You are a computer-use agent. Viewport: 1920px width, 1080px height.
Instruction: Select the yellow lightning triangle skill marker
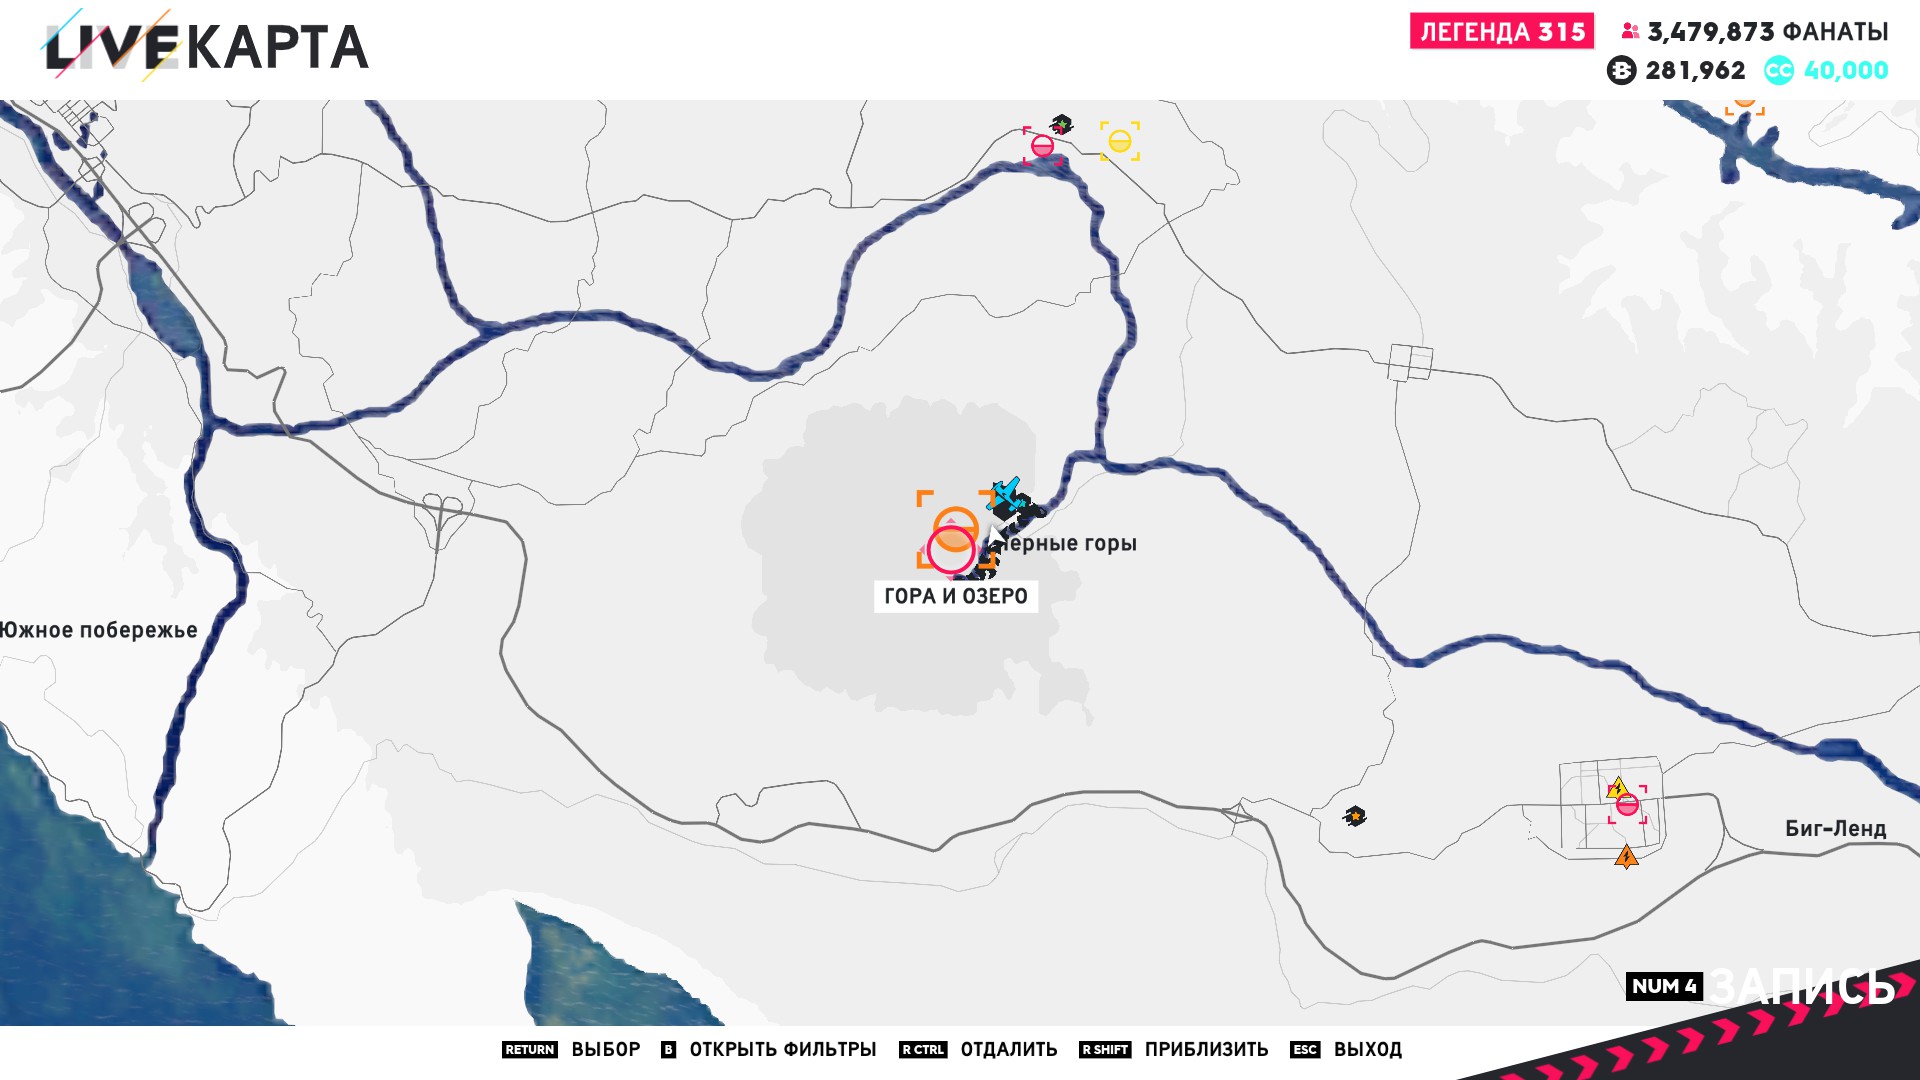[x=1616, y=787]
